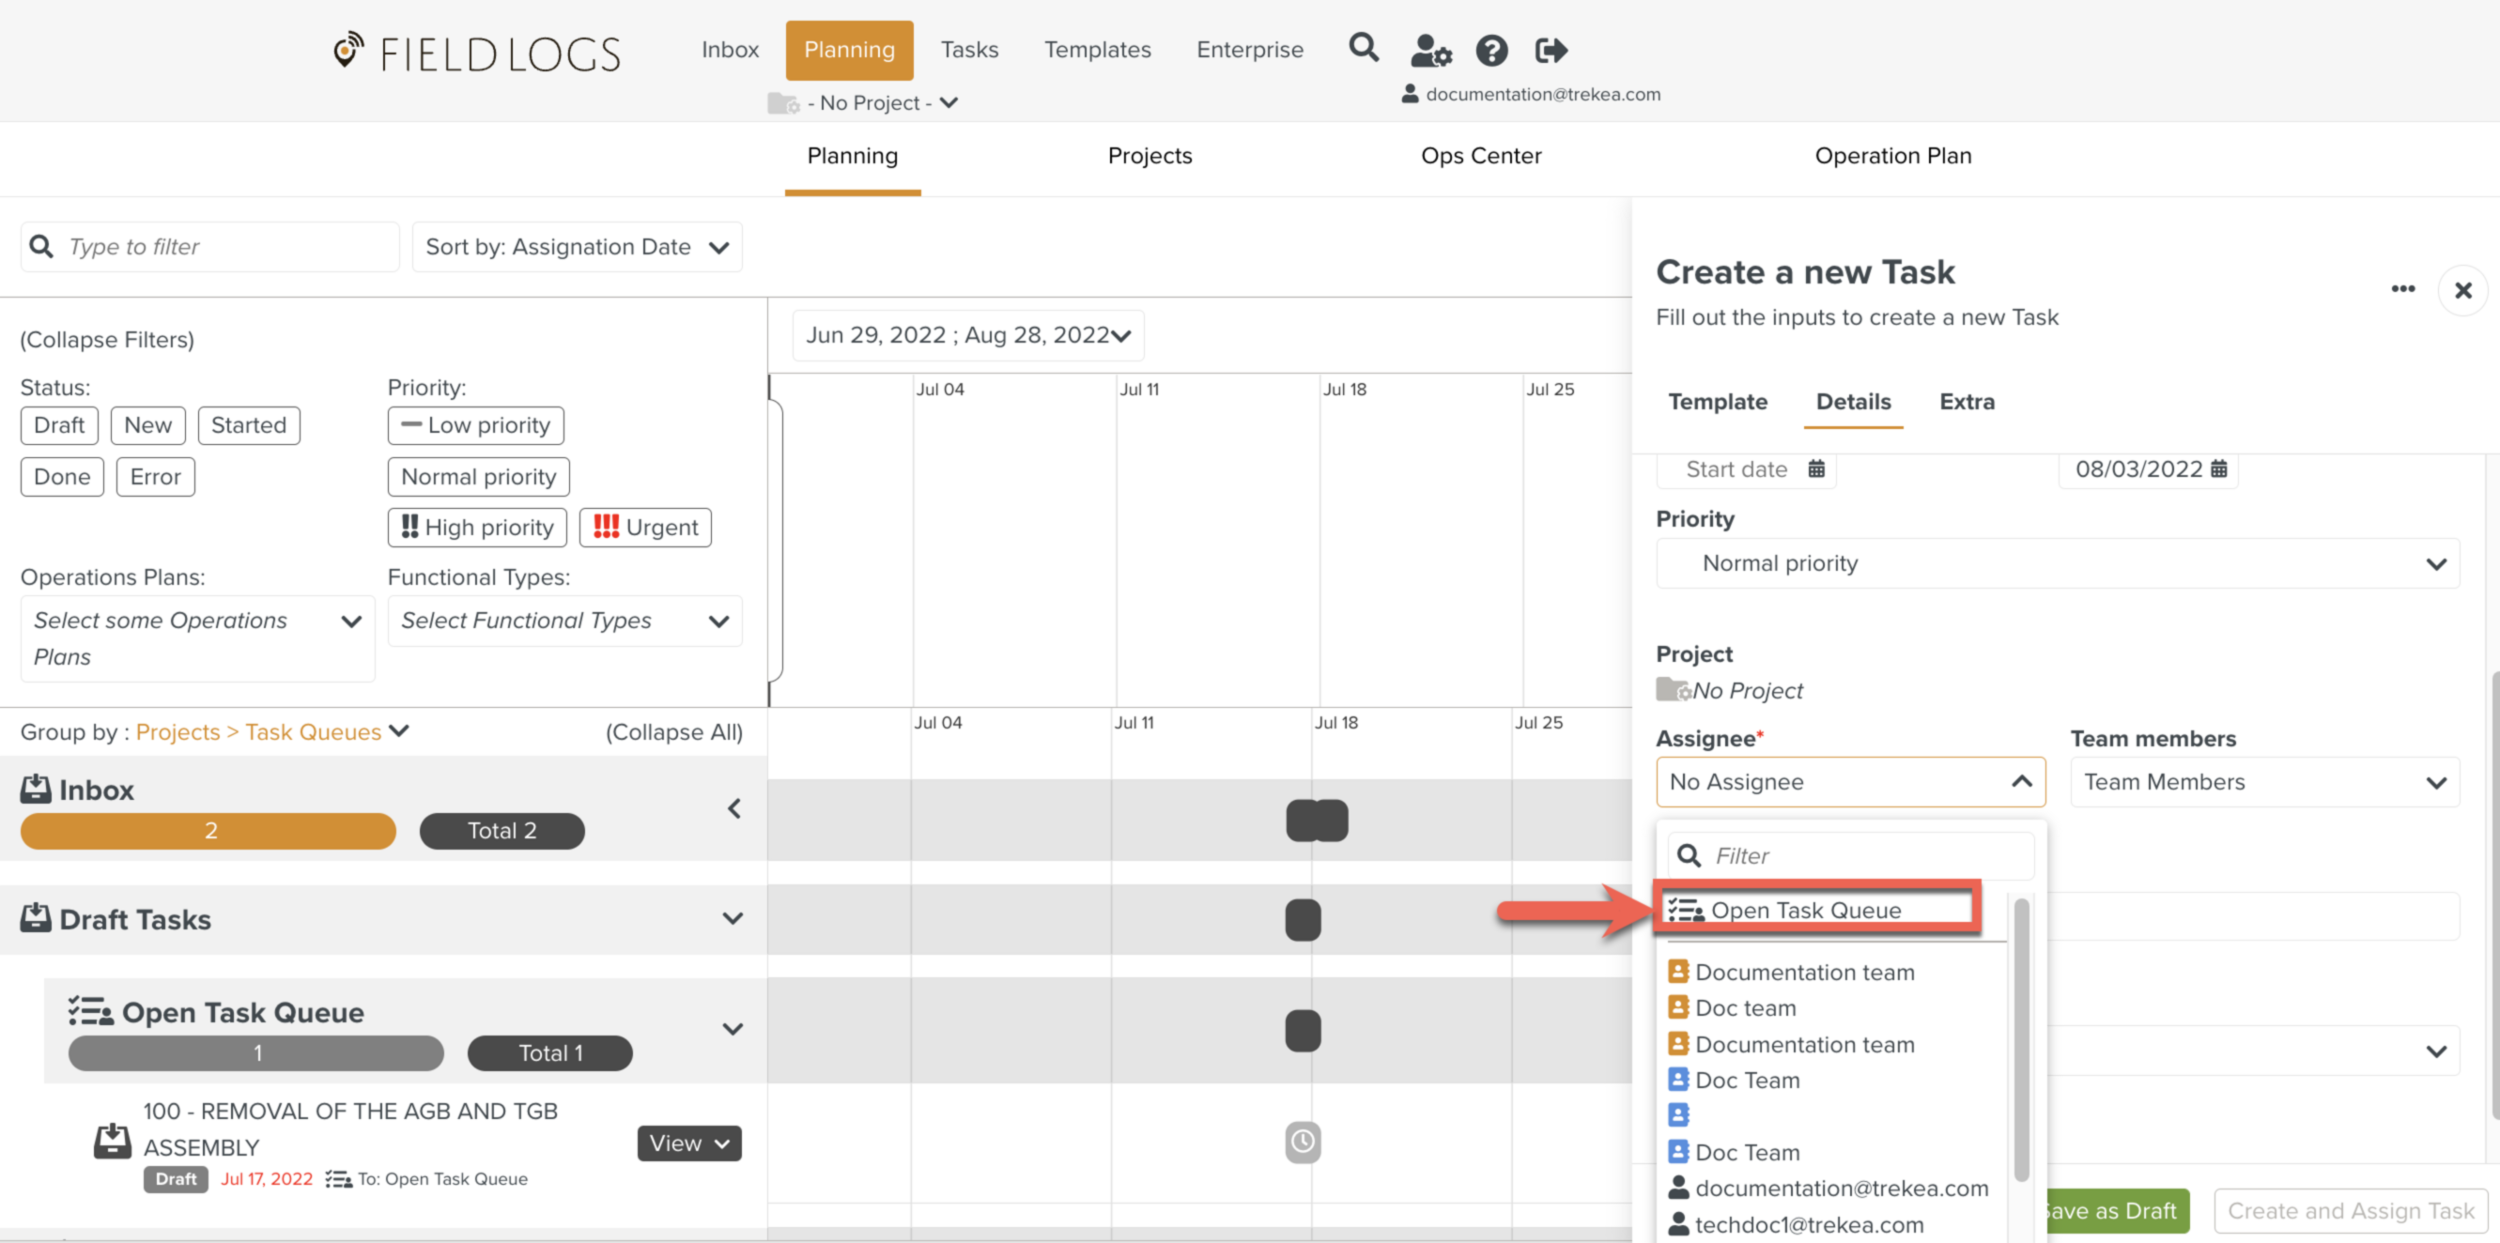Toggle the Low priority filter

(476, 425)
